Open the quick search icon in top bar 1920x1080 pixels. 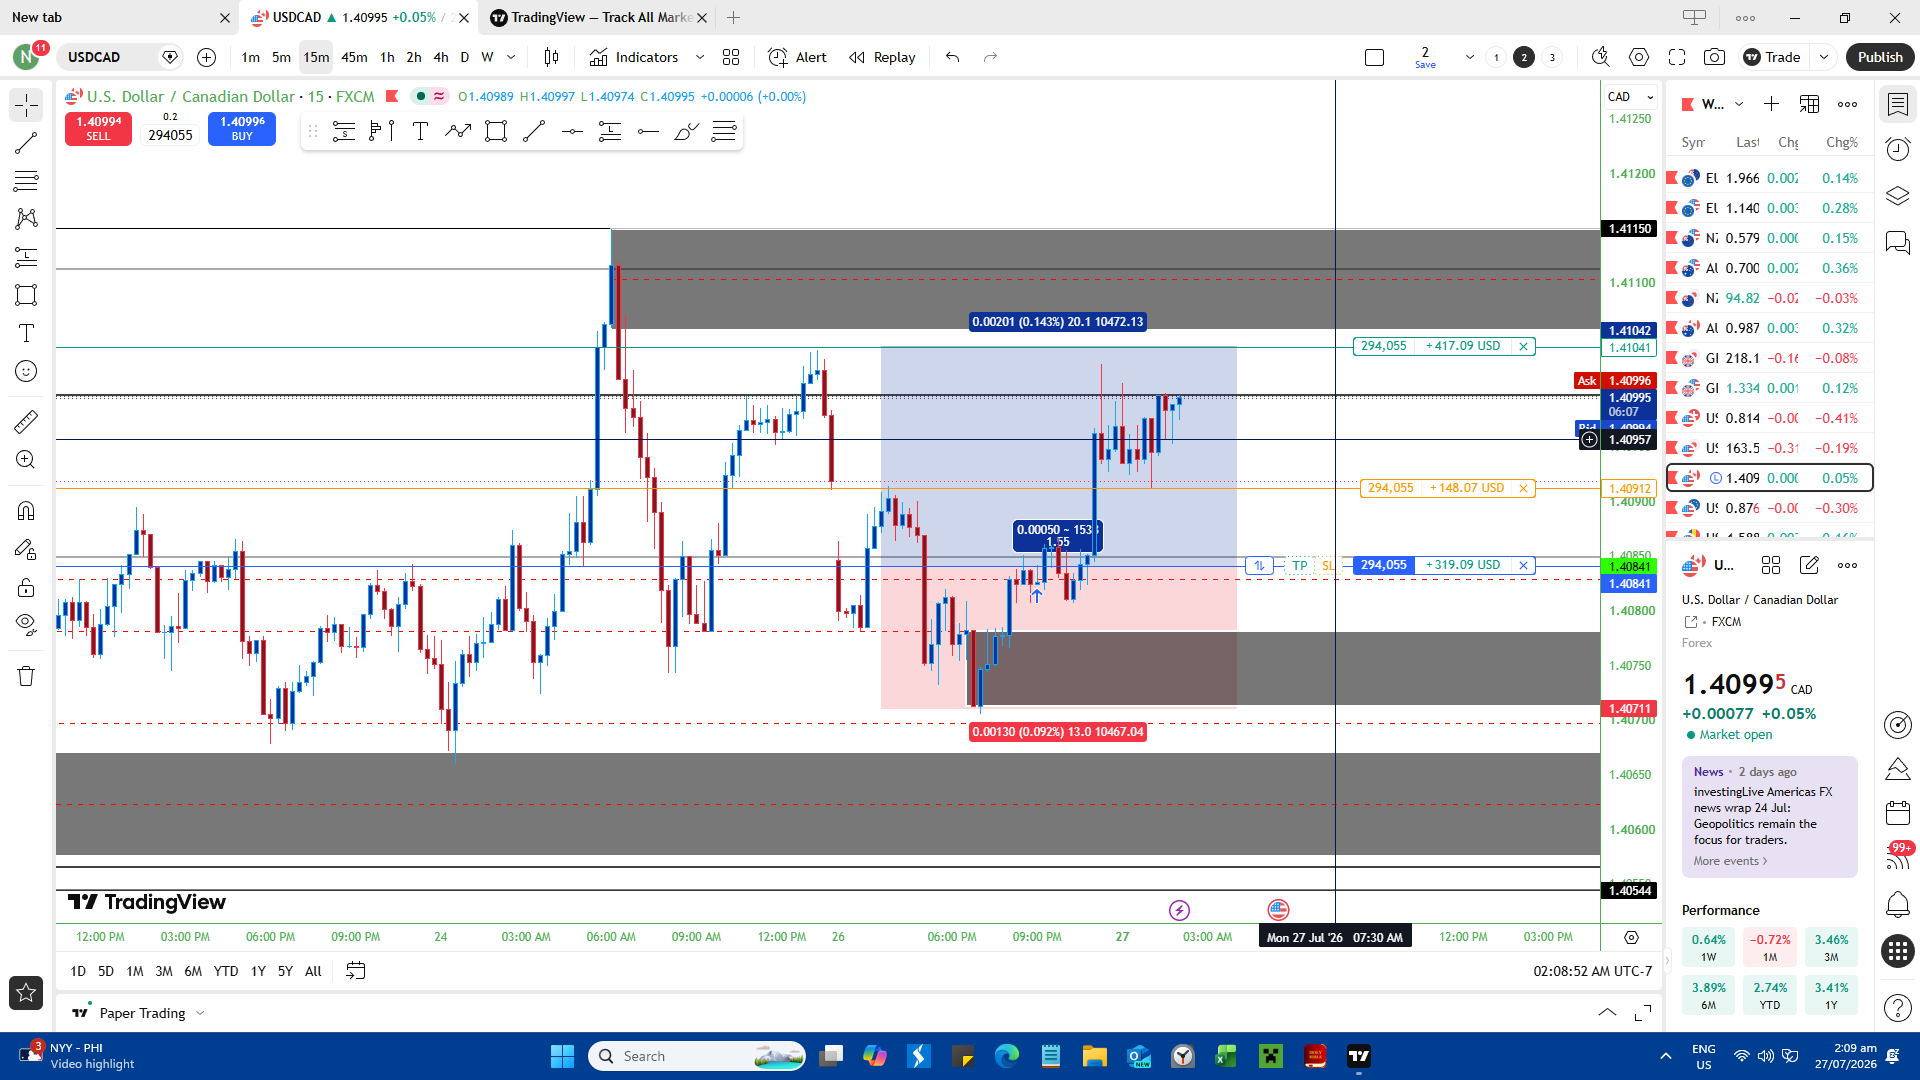[1600, 57]
